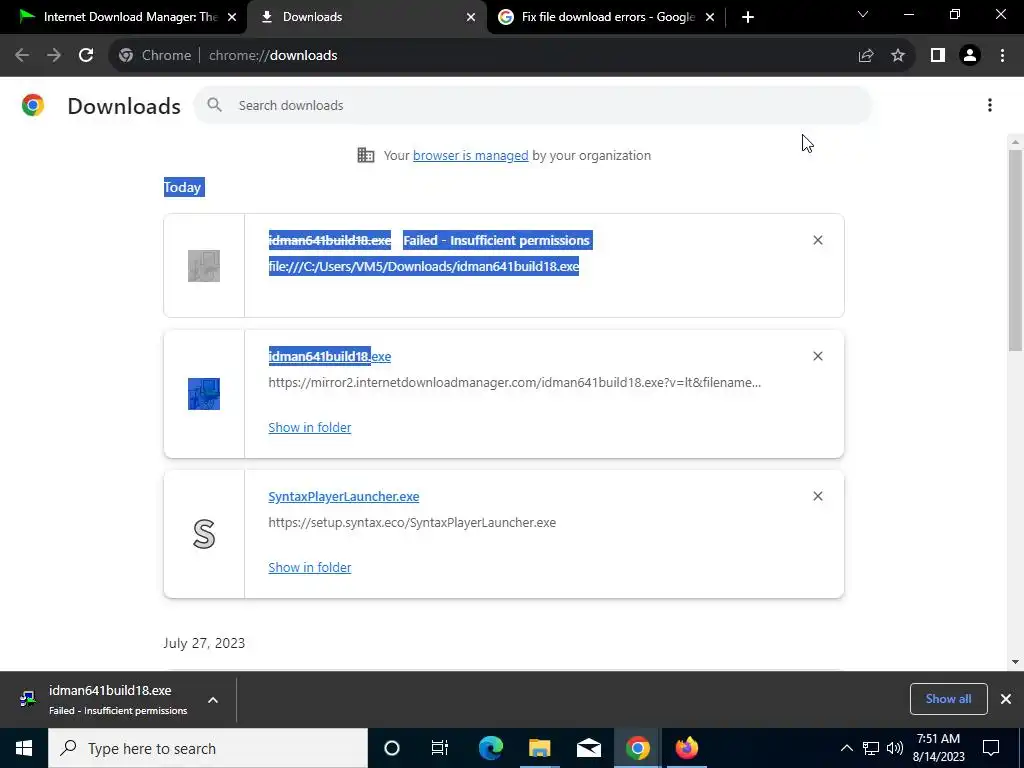Viewport: 1024px width, 768px height.
Task: Open tab search dropdown chevron
Action: tap(863, 14)
